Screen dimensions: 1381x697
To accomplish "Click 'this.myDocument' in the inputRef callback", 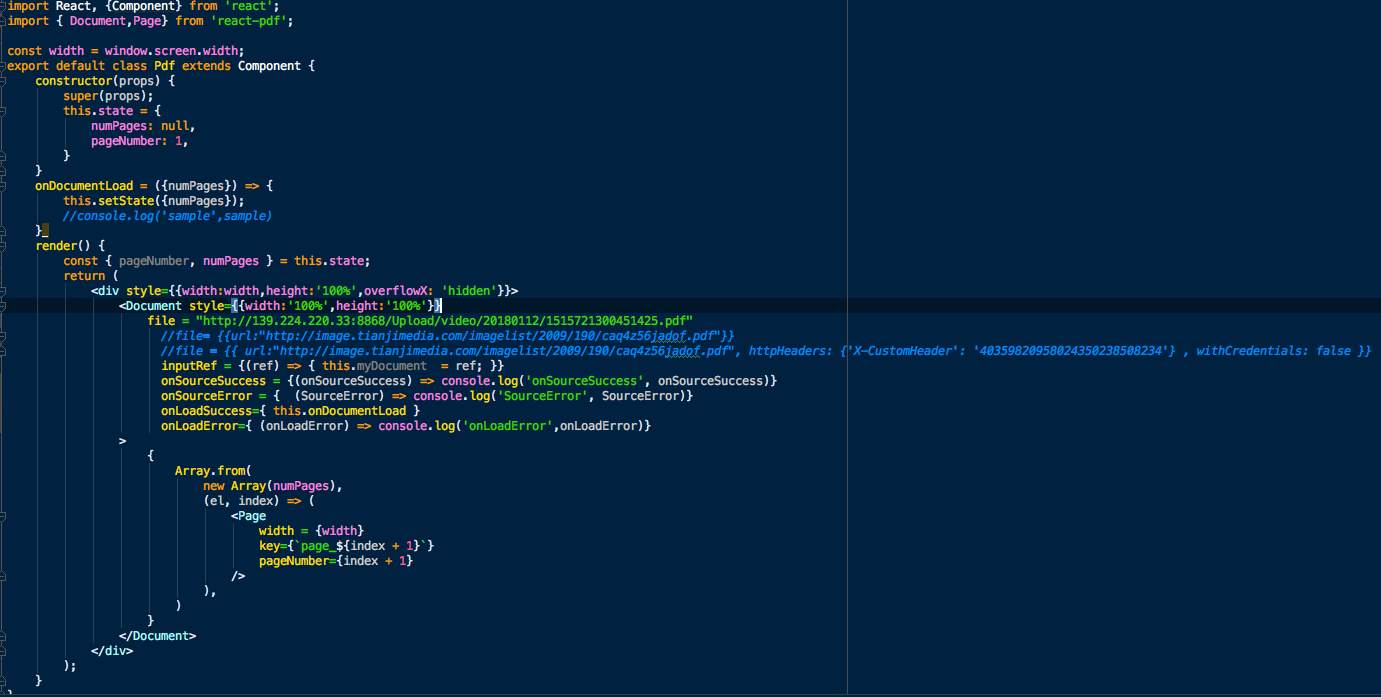I will (x=374, y=366).
